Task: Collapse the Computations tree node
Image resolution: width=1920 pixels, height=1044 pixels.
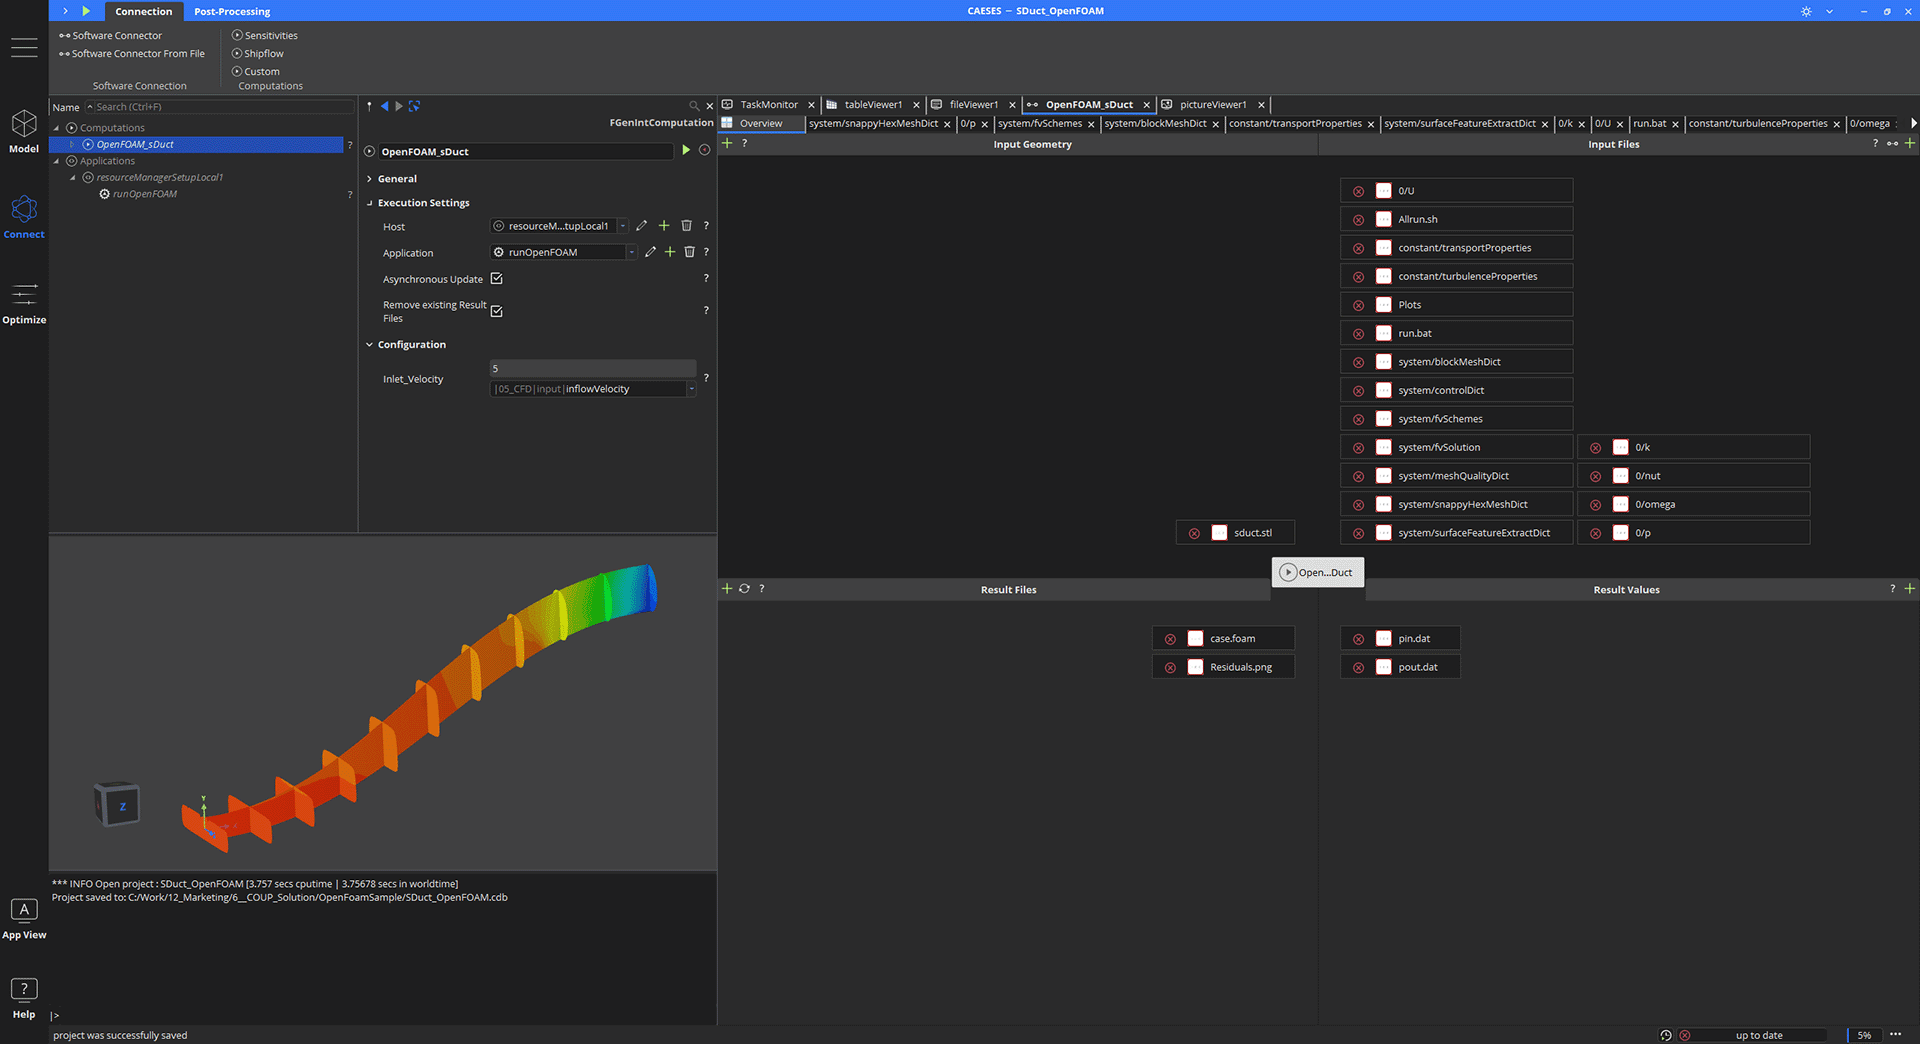Action: point(56,128)
